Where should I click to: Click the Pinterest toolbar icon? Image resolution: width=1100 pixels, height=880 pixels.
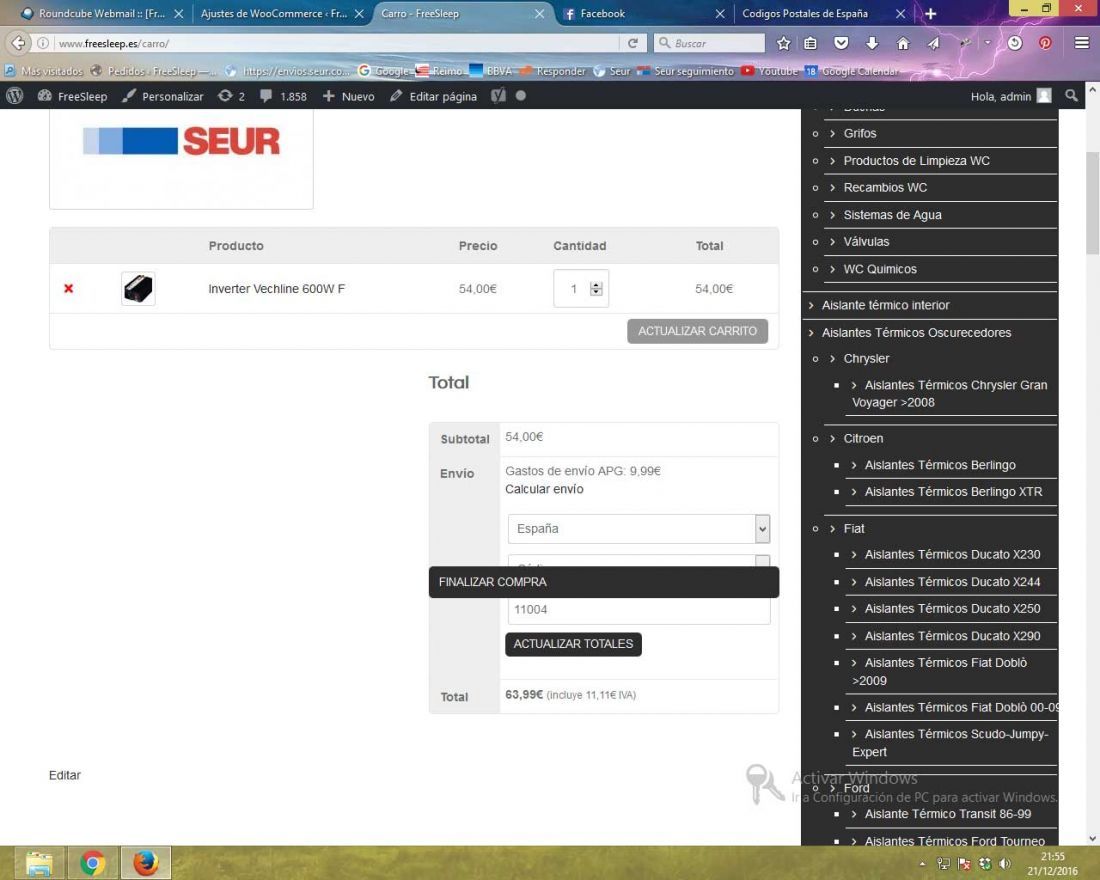pos(1045,43)
